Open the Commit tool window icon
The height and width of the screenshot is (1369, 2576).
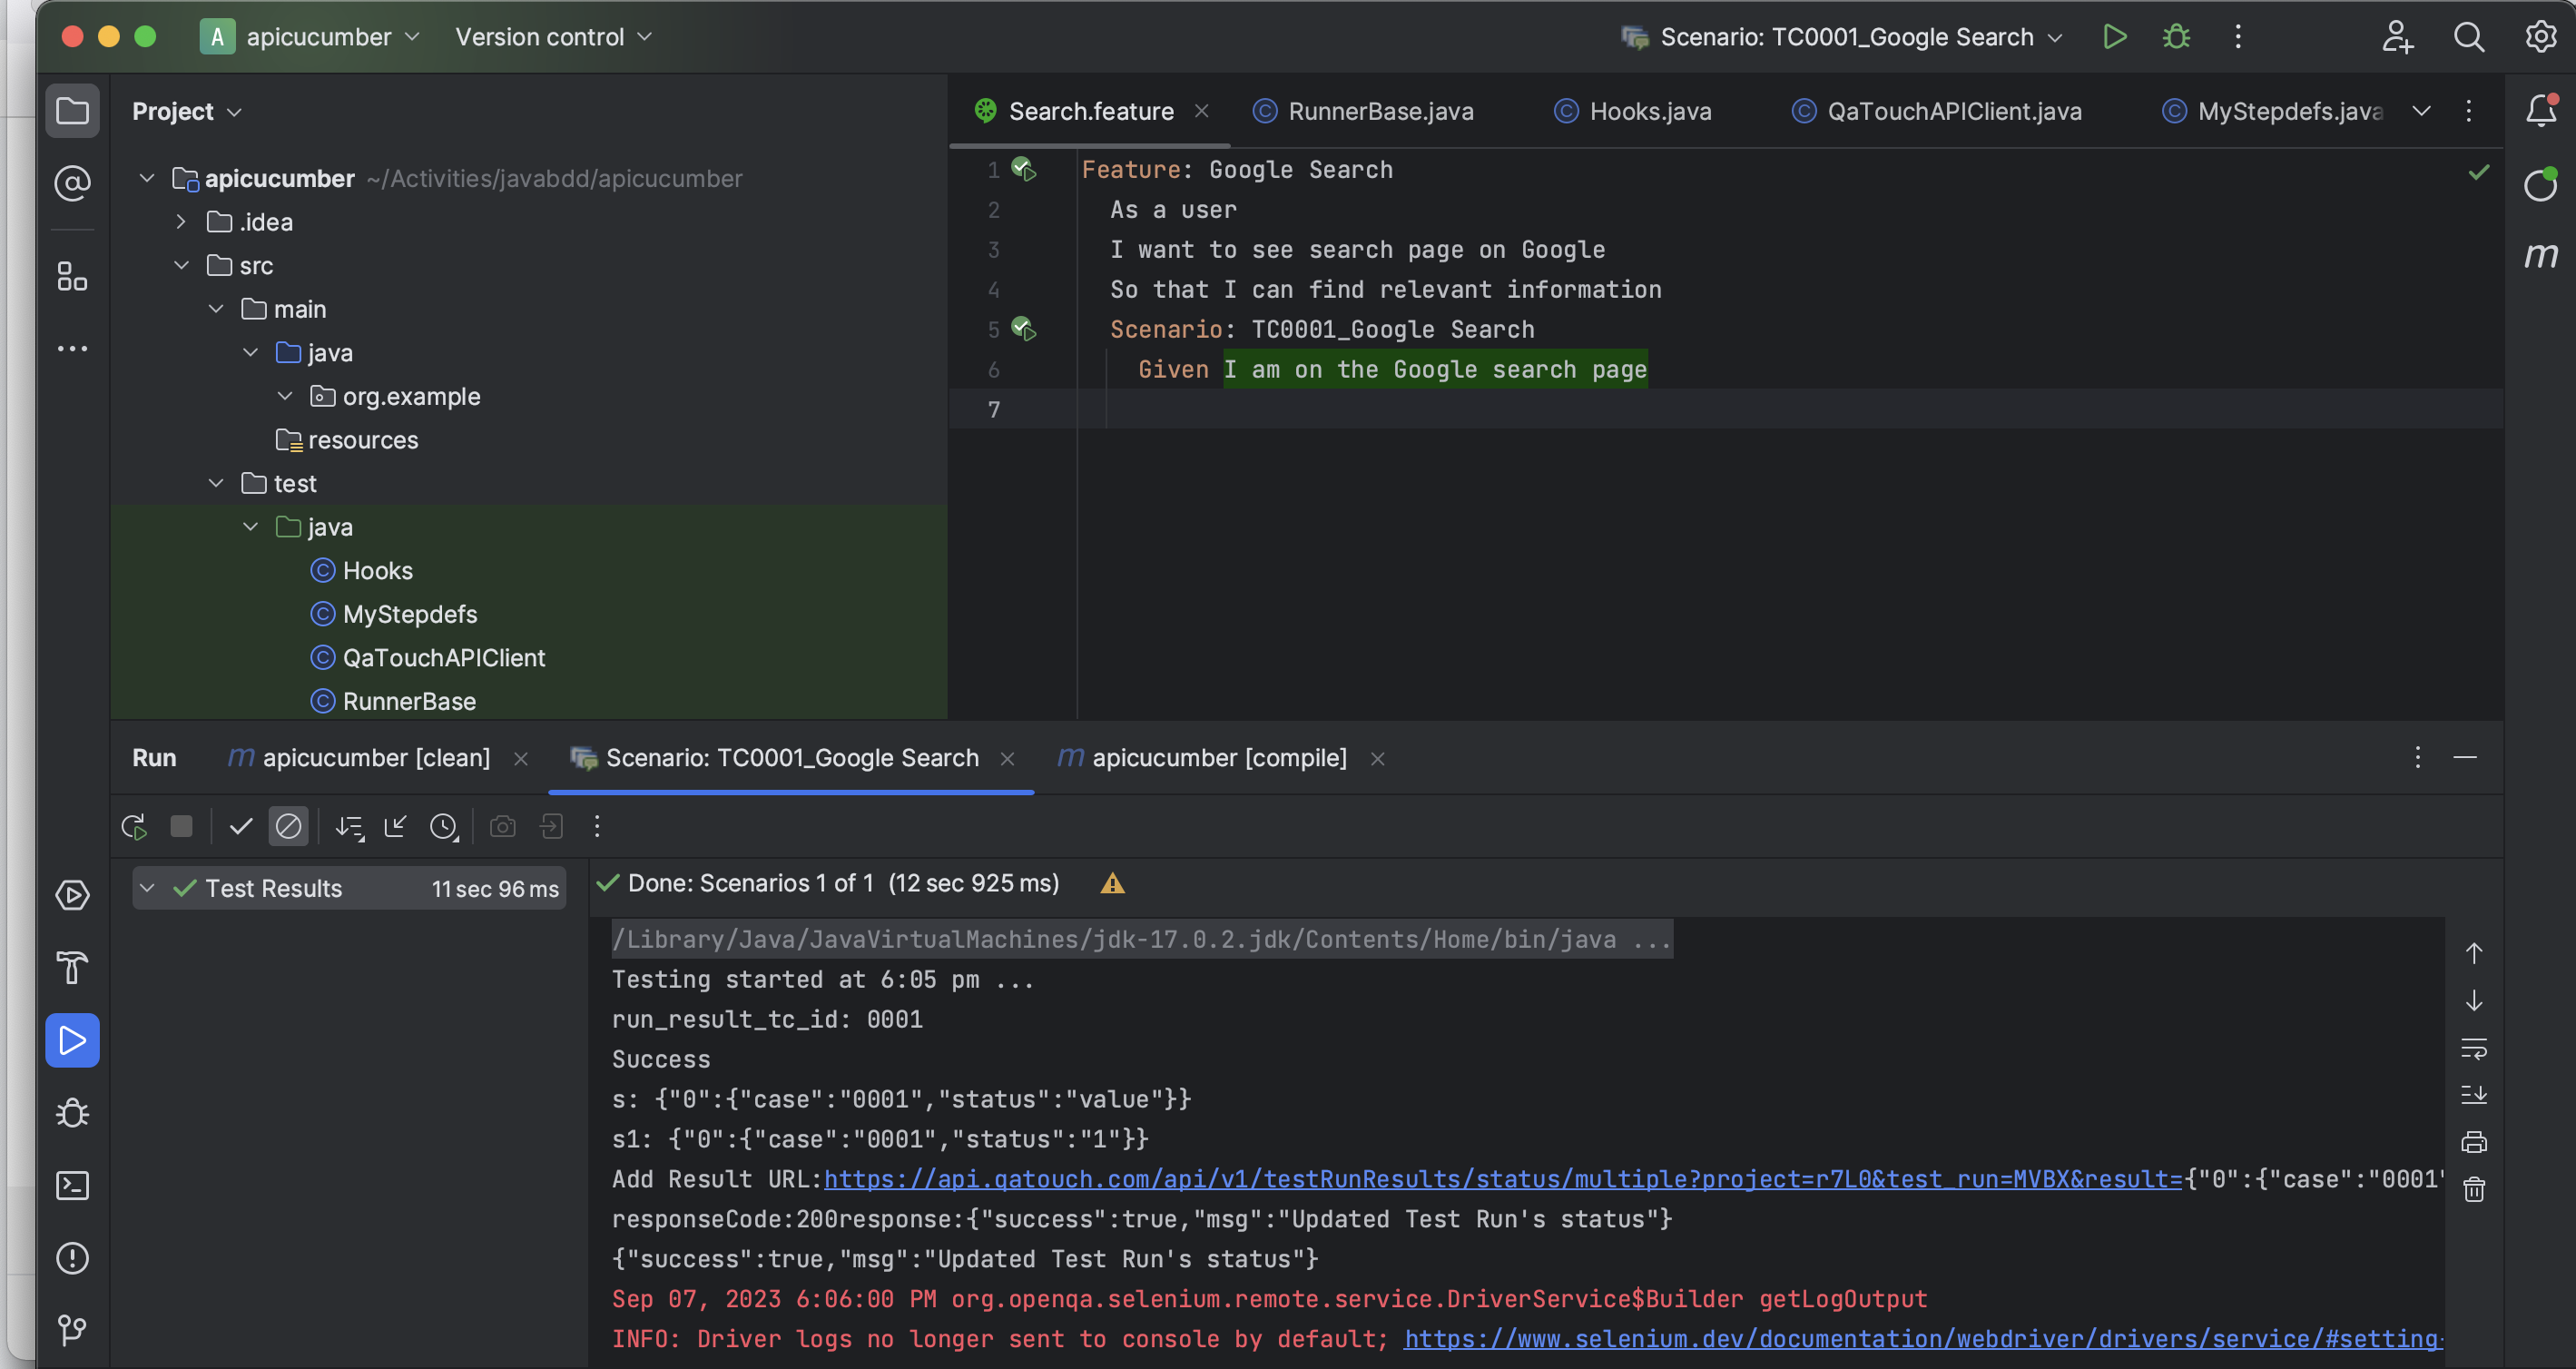(72, 183)
